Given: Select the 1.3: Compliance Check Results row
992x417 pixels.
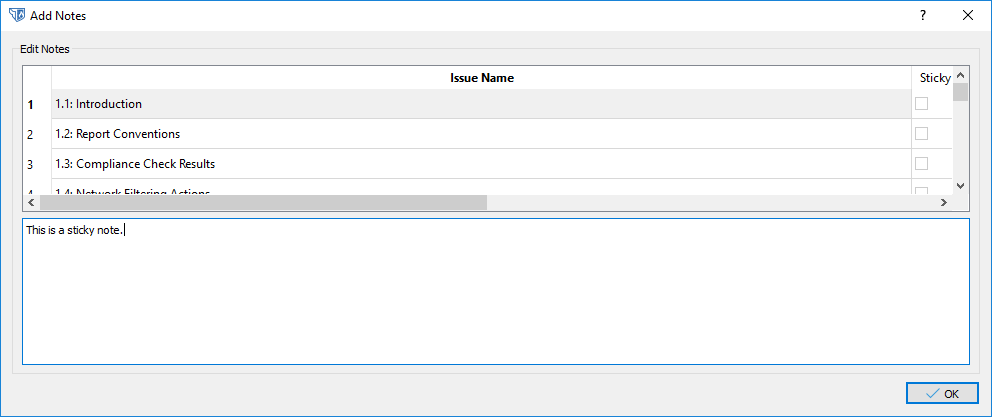Looking at the screenshot, I should [481, 163].
